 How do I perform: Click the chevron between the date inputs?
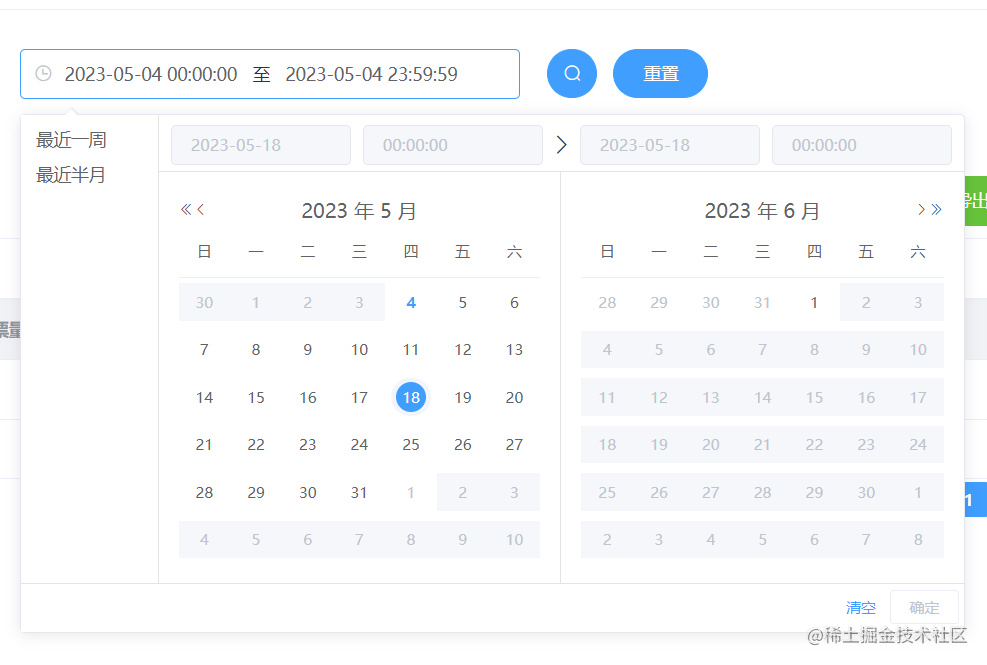[562, 144]
